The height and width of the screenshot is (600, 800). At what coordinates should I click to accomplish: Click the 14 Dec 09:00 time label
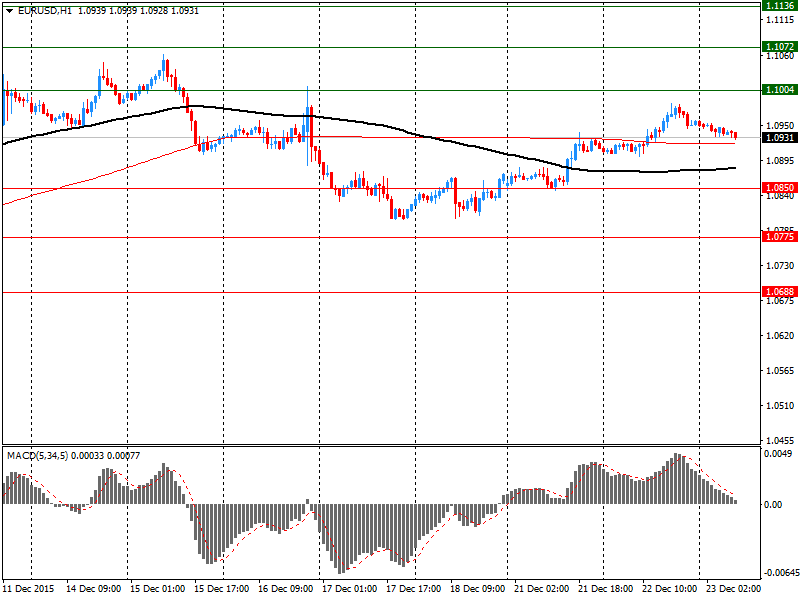click(94, 589)
